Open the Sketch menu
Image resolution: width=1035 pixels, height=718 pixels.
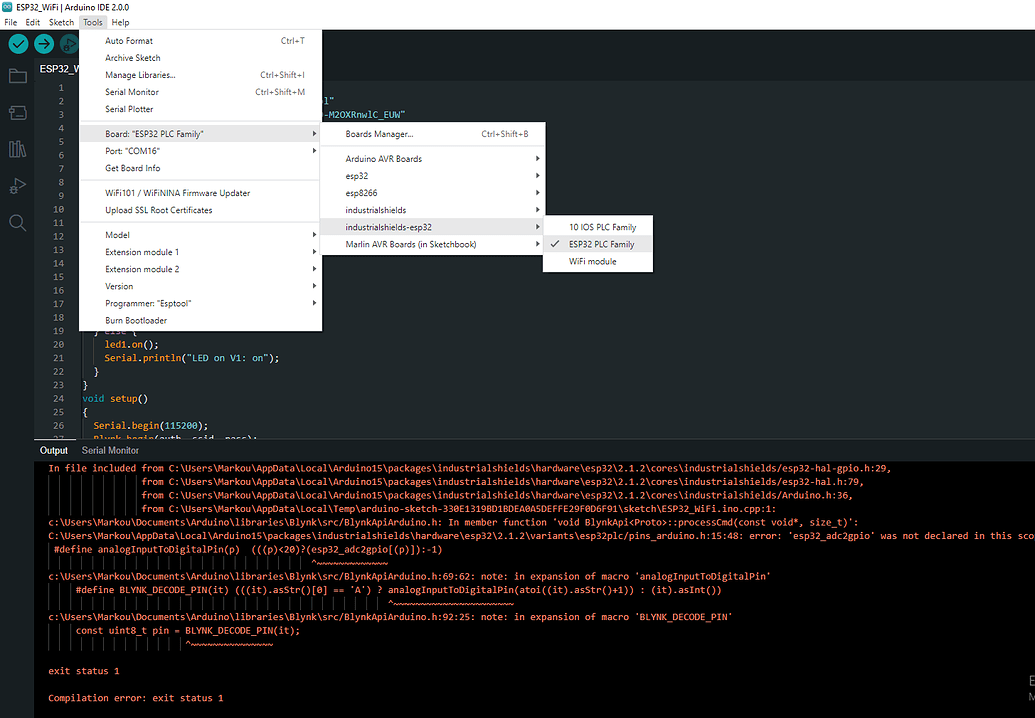pyautogui.click(x=61, y=22)
